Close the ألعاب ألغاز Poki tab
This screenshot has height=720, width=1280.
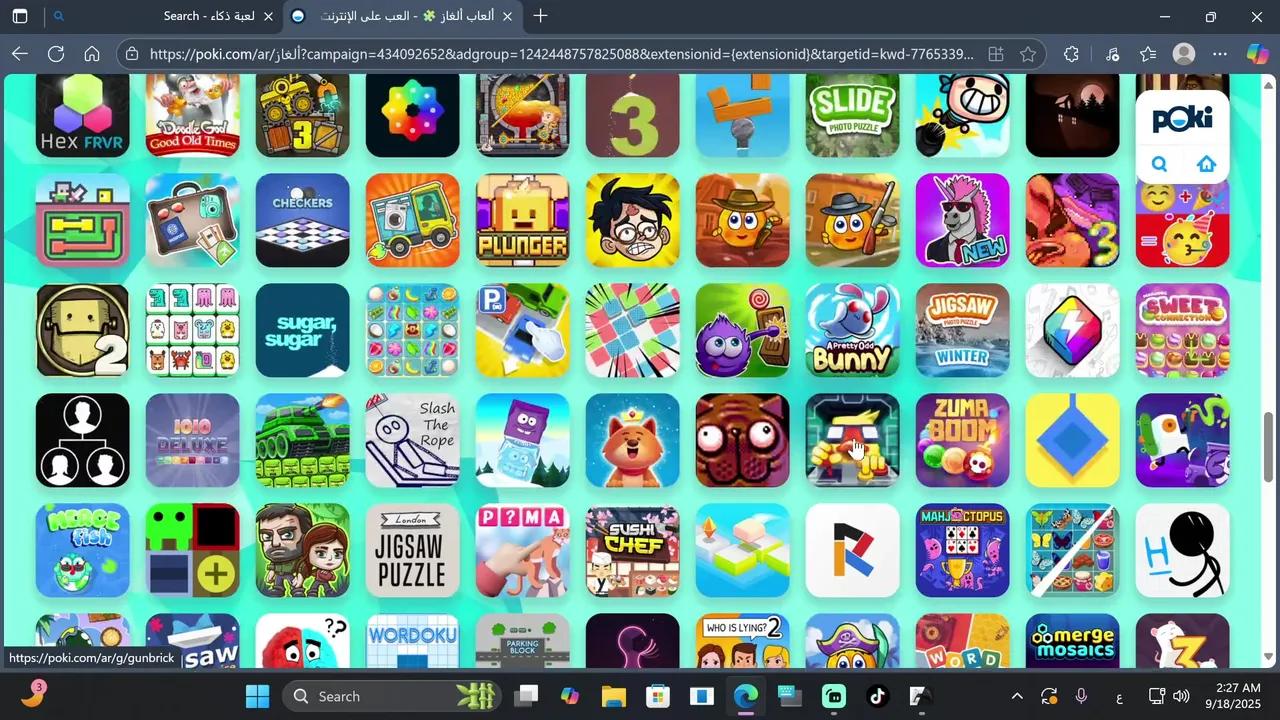(507, 16)
